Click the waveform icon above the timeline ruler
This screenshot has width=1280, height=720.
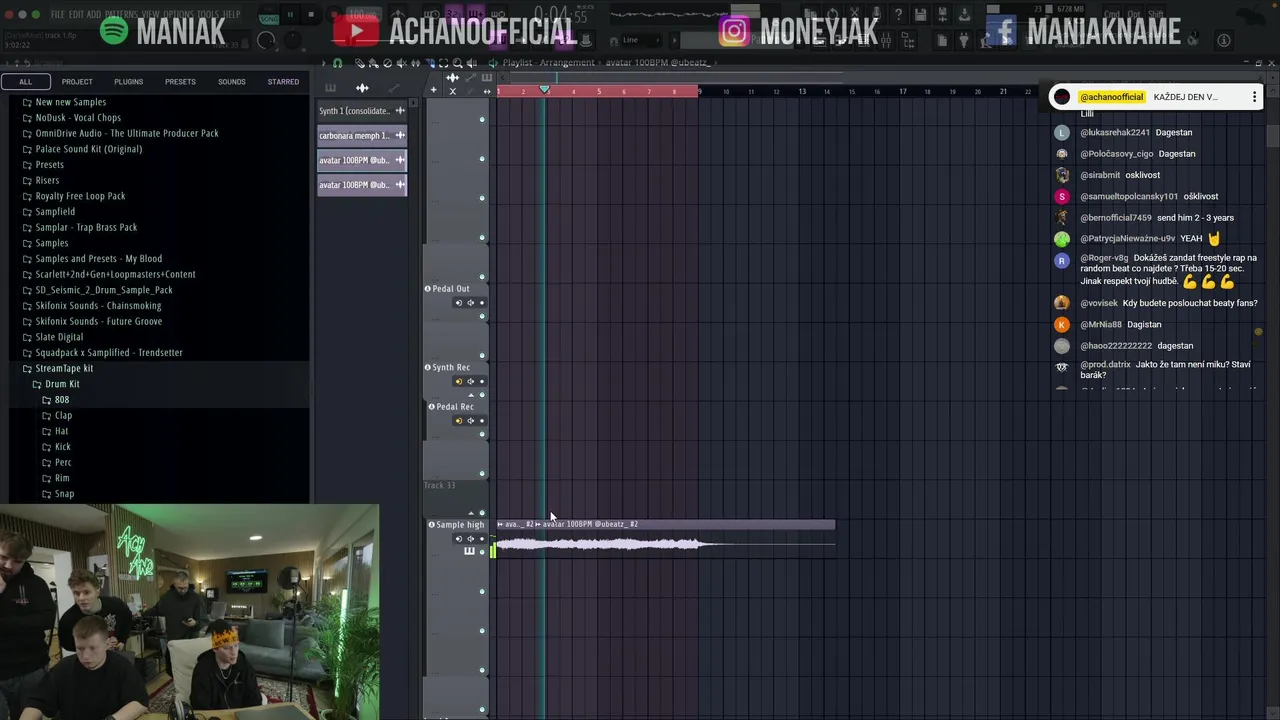452,78
